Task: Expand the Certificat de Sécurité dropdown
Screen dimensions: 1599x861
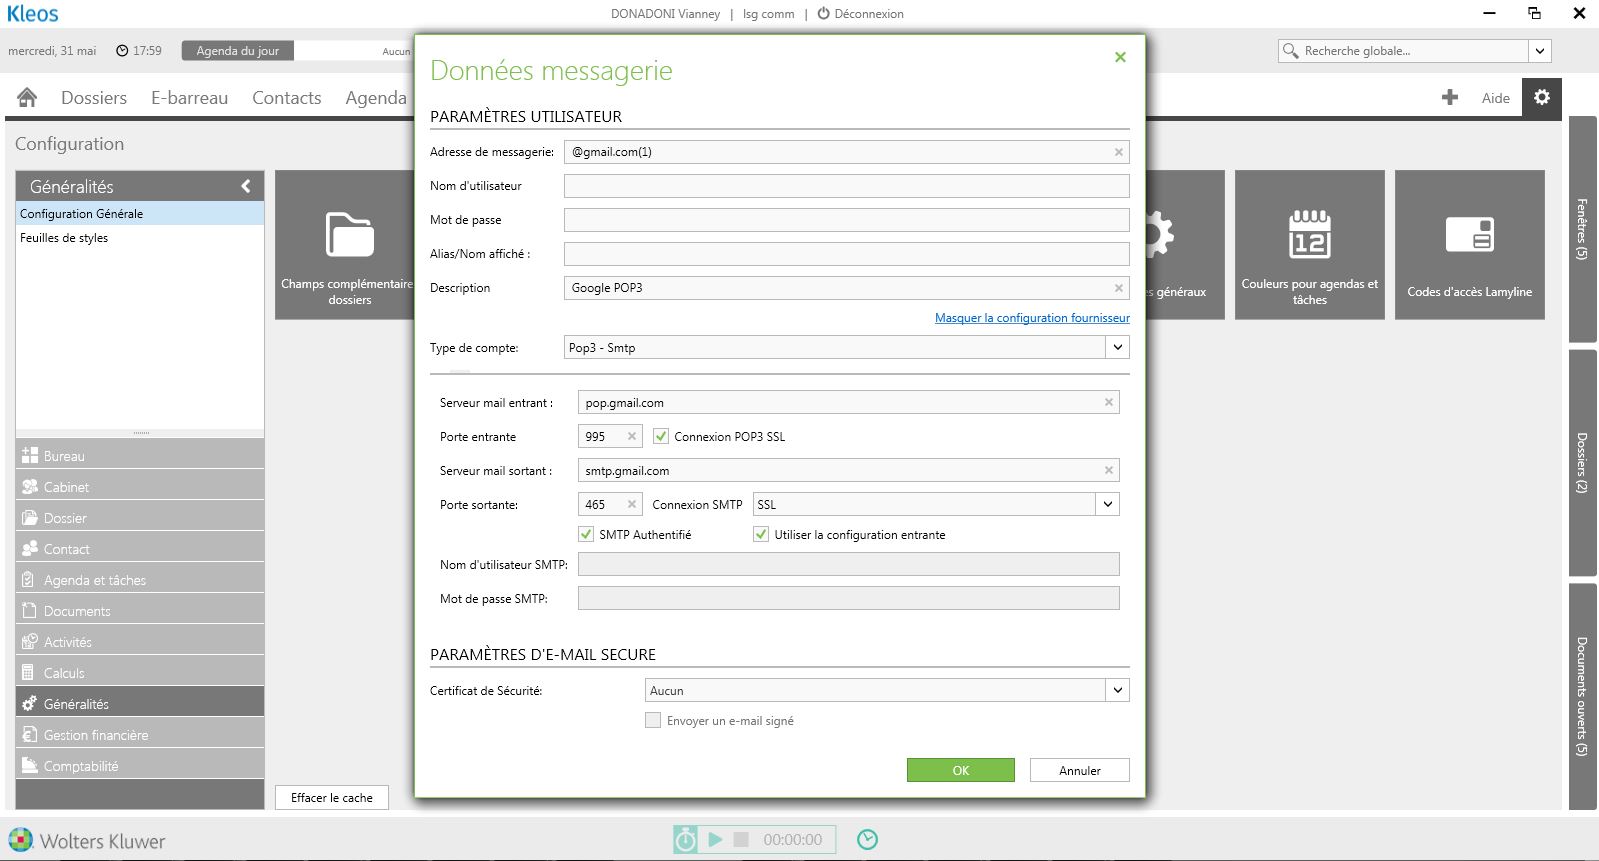Action: click(x=1117, y=690)
